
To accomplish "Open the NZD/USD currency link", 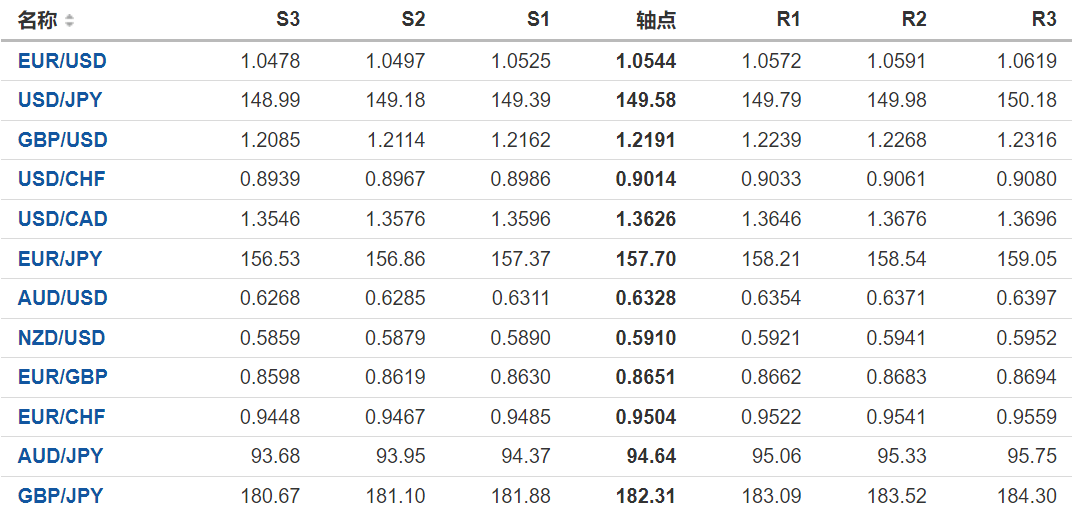I will [x=61, y=338].
